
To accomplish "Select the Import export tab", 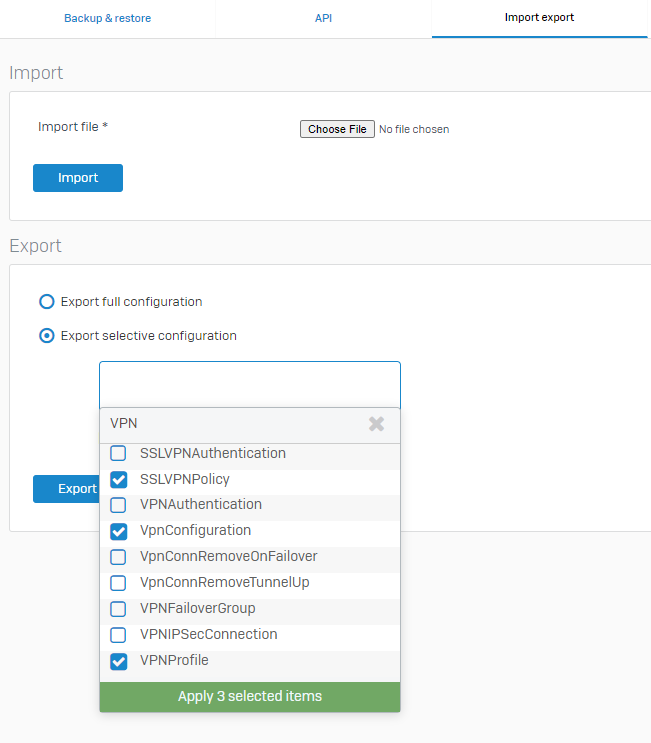I will (x=539, y=18).
